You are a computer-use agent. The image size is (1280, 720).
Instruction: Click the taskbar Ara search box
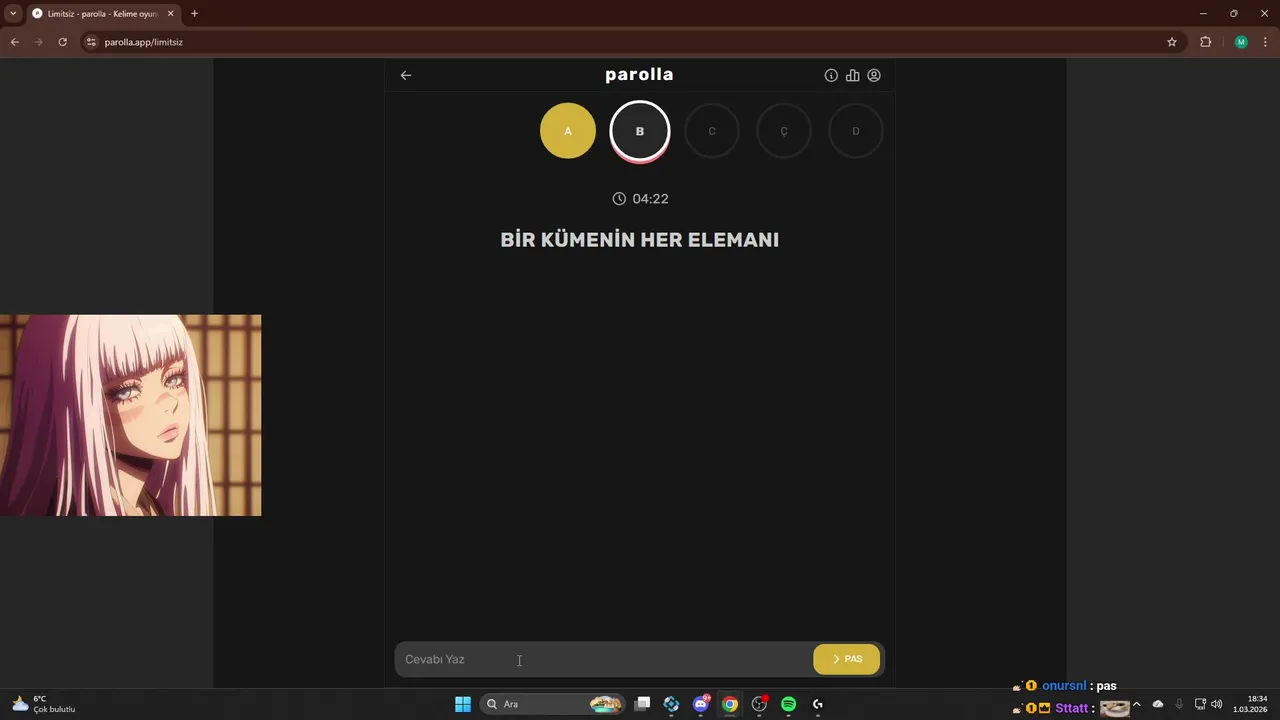coord(551,704)
